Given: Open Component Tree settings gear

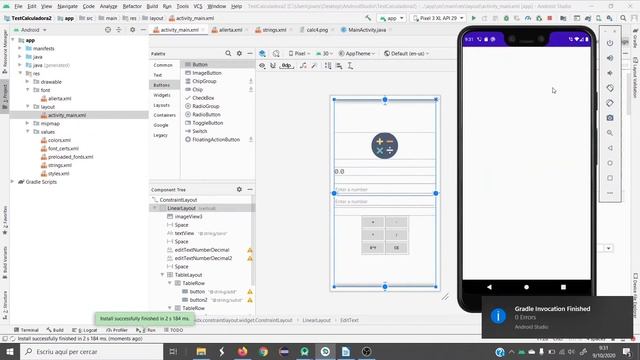Looking at the screenshot, I should tap(239, 189).
